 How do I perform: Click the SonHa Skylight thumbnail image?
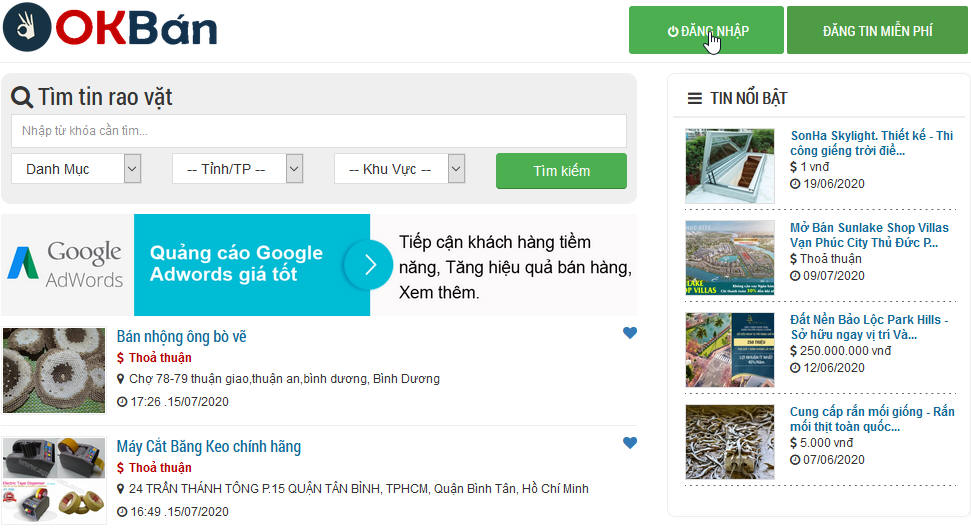(729, 166)
